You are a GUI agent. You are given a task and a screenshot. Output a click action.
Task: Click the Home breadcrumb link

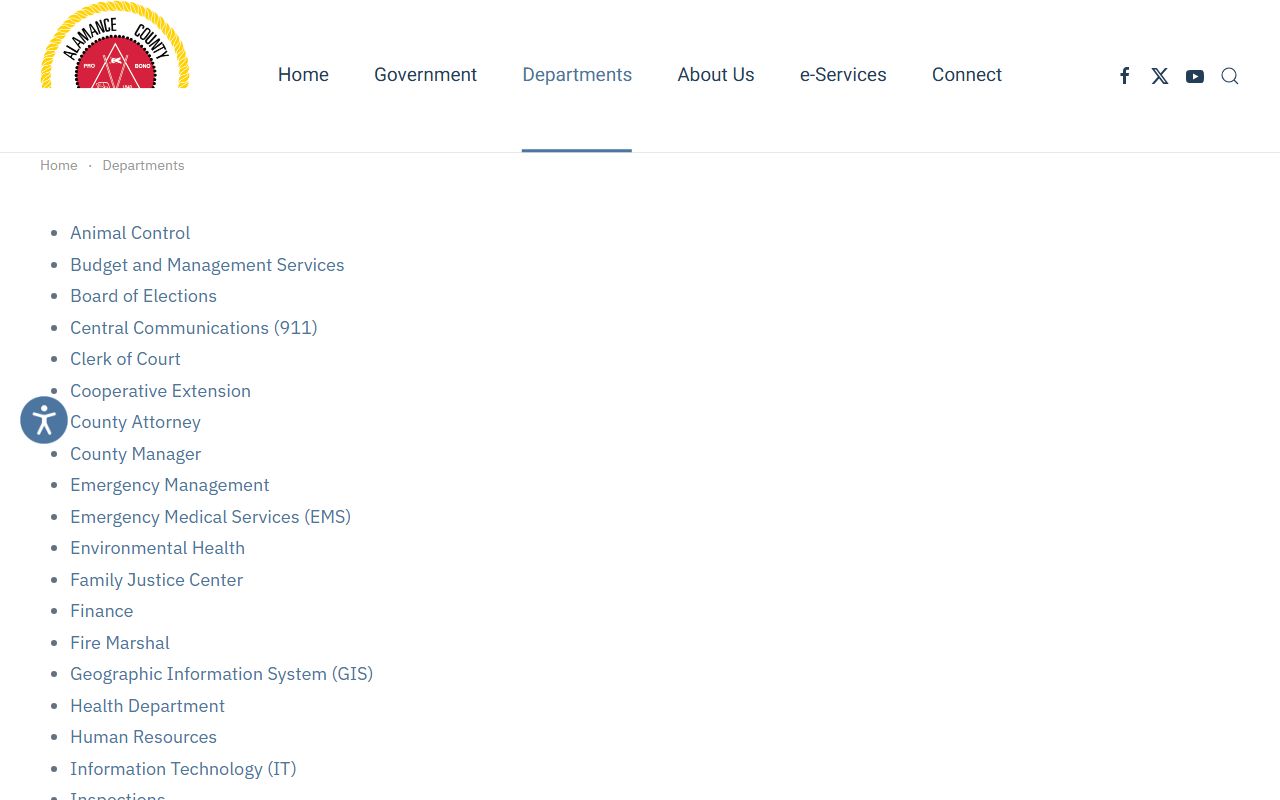click(x=59, y=165)
